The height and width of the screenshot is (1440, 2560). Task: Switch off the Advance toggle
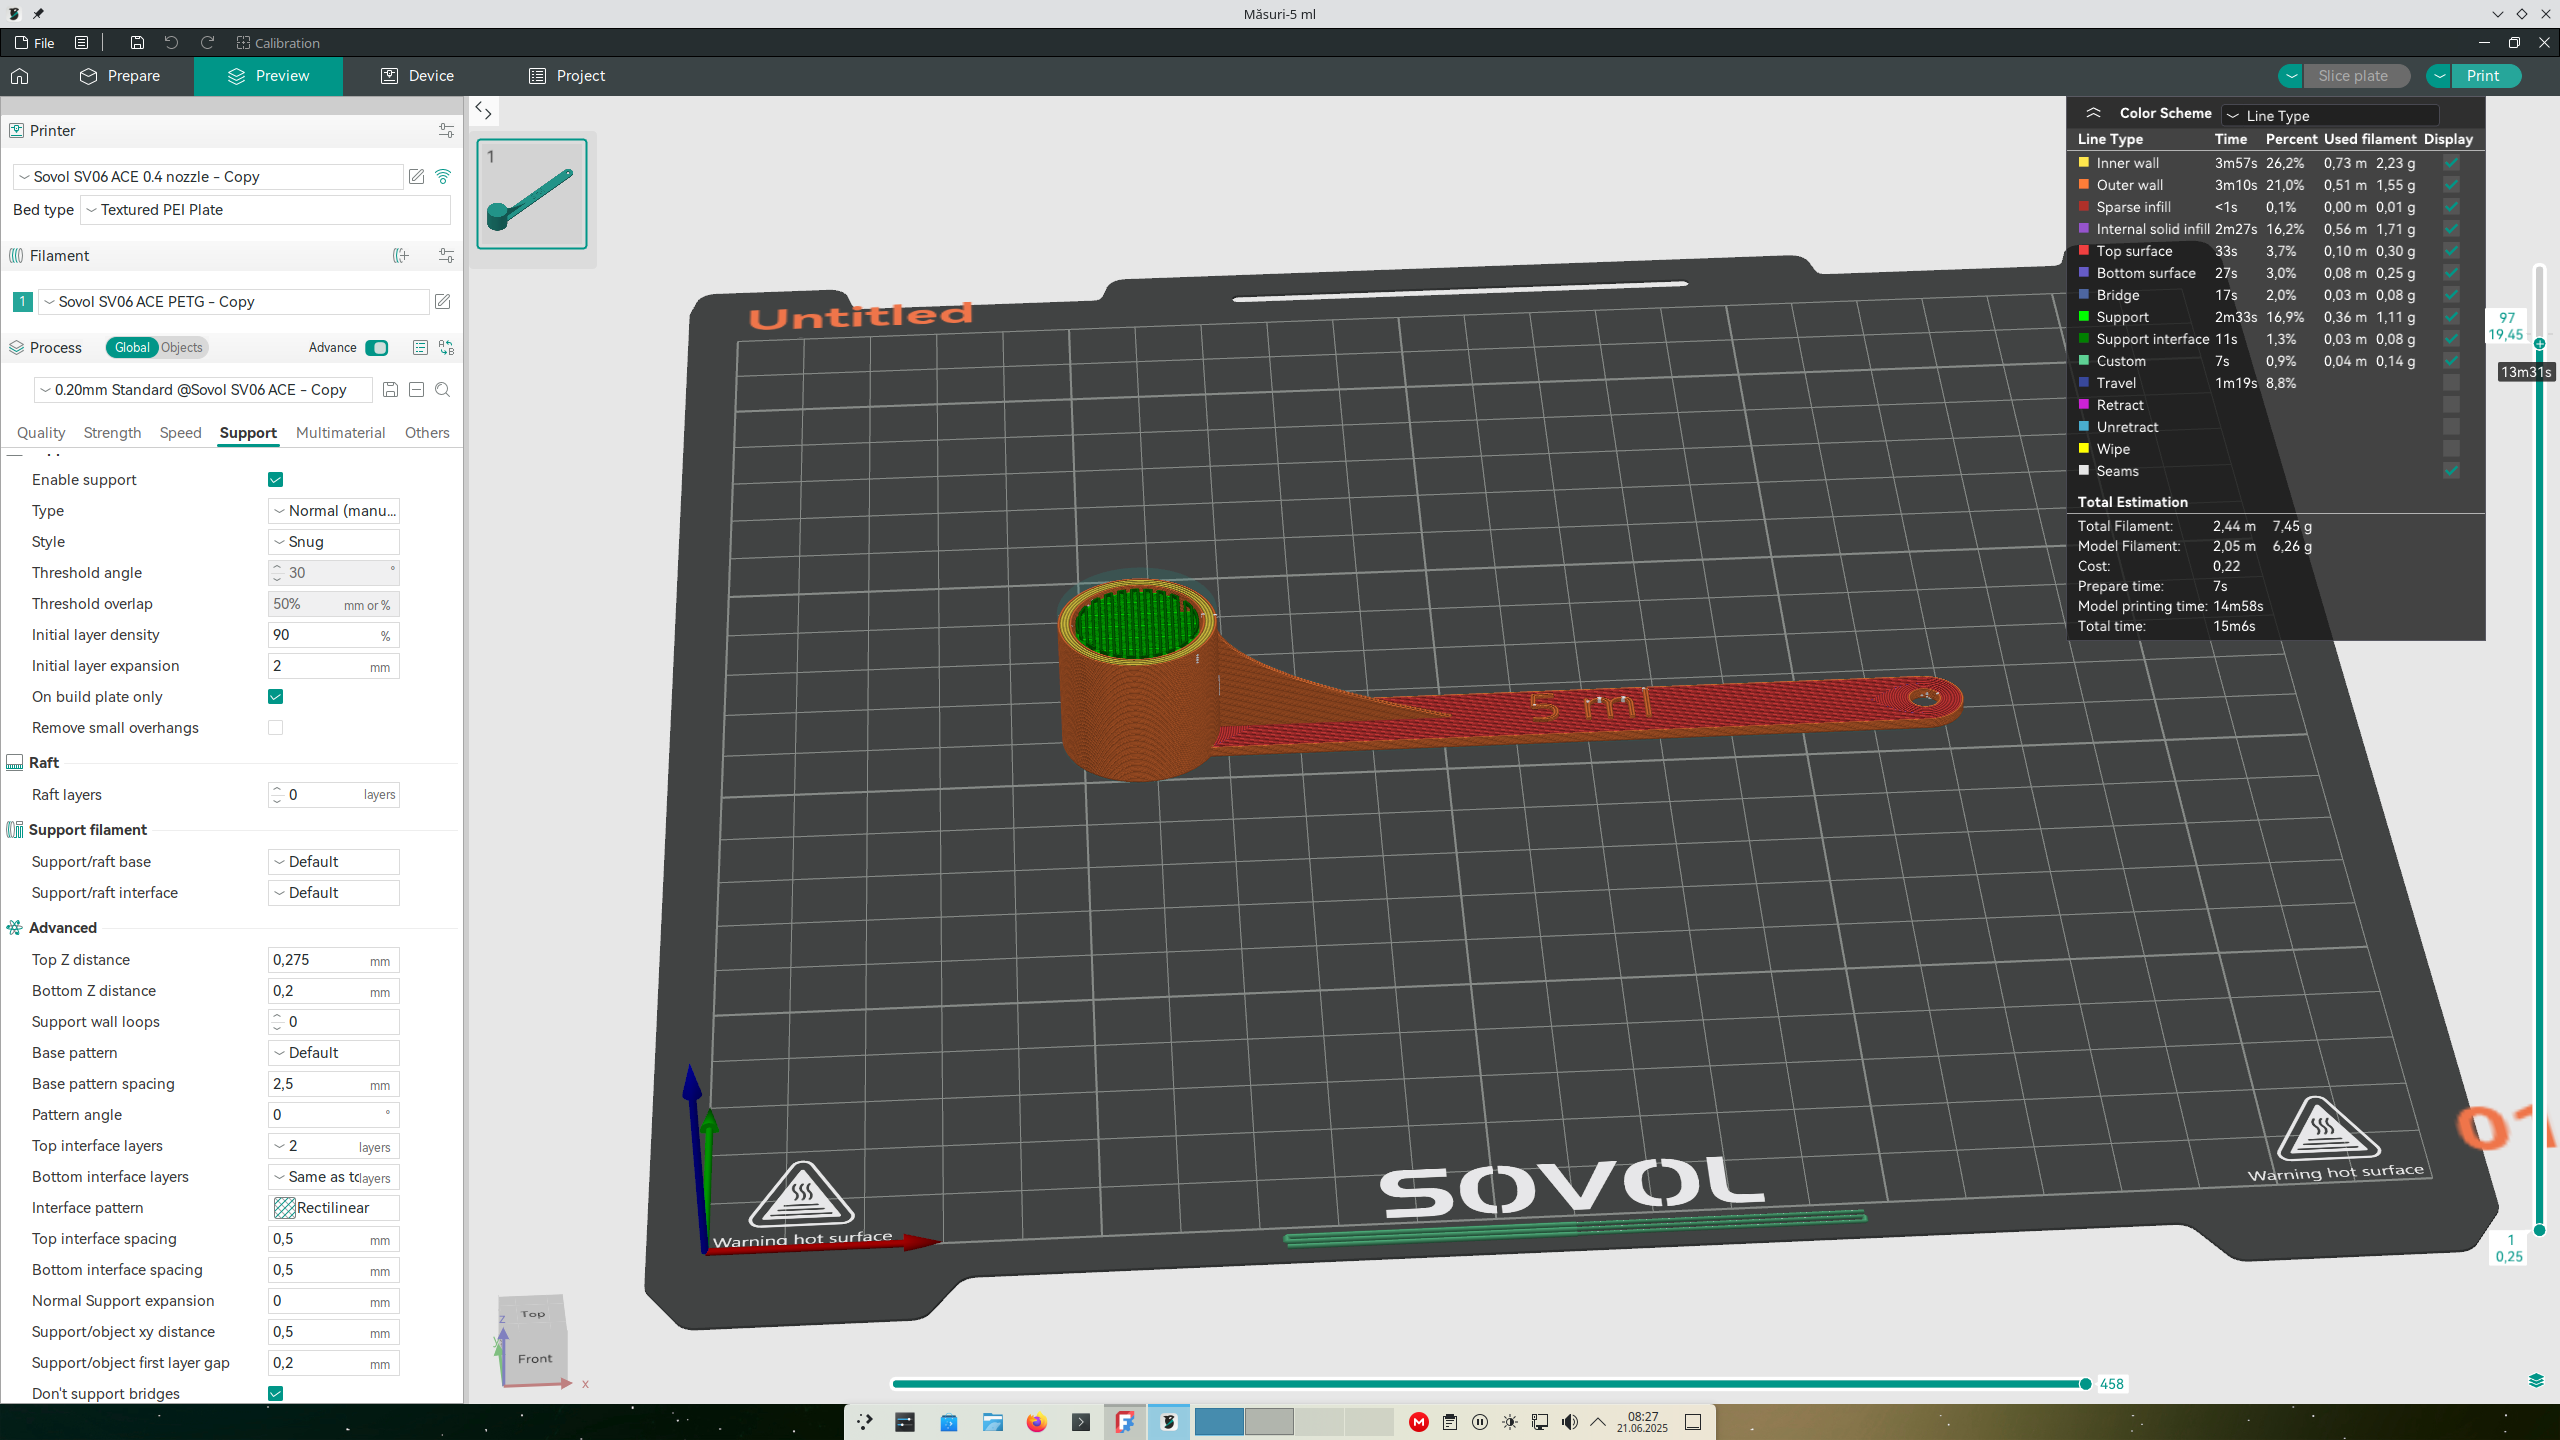[x=377, y=348]
